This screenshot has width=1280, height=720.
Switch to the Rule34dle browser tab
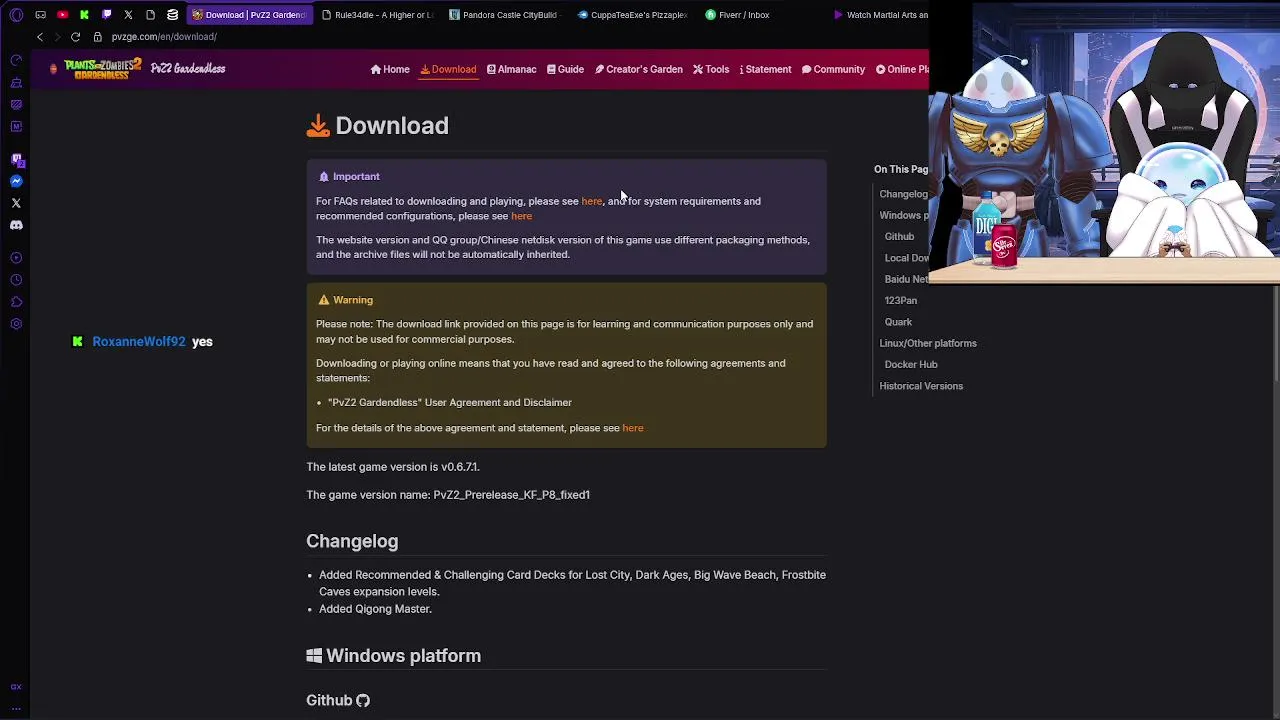tap(378, 15)
